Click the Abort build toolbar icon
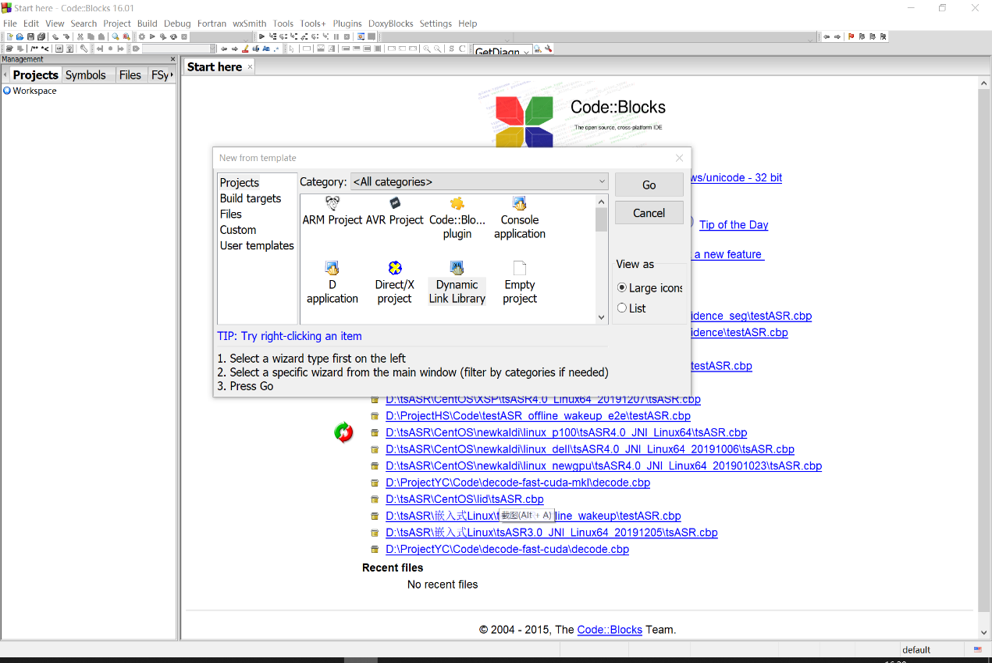 184,37
